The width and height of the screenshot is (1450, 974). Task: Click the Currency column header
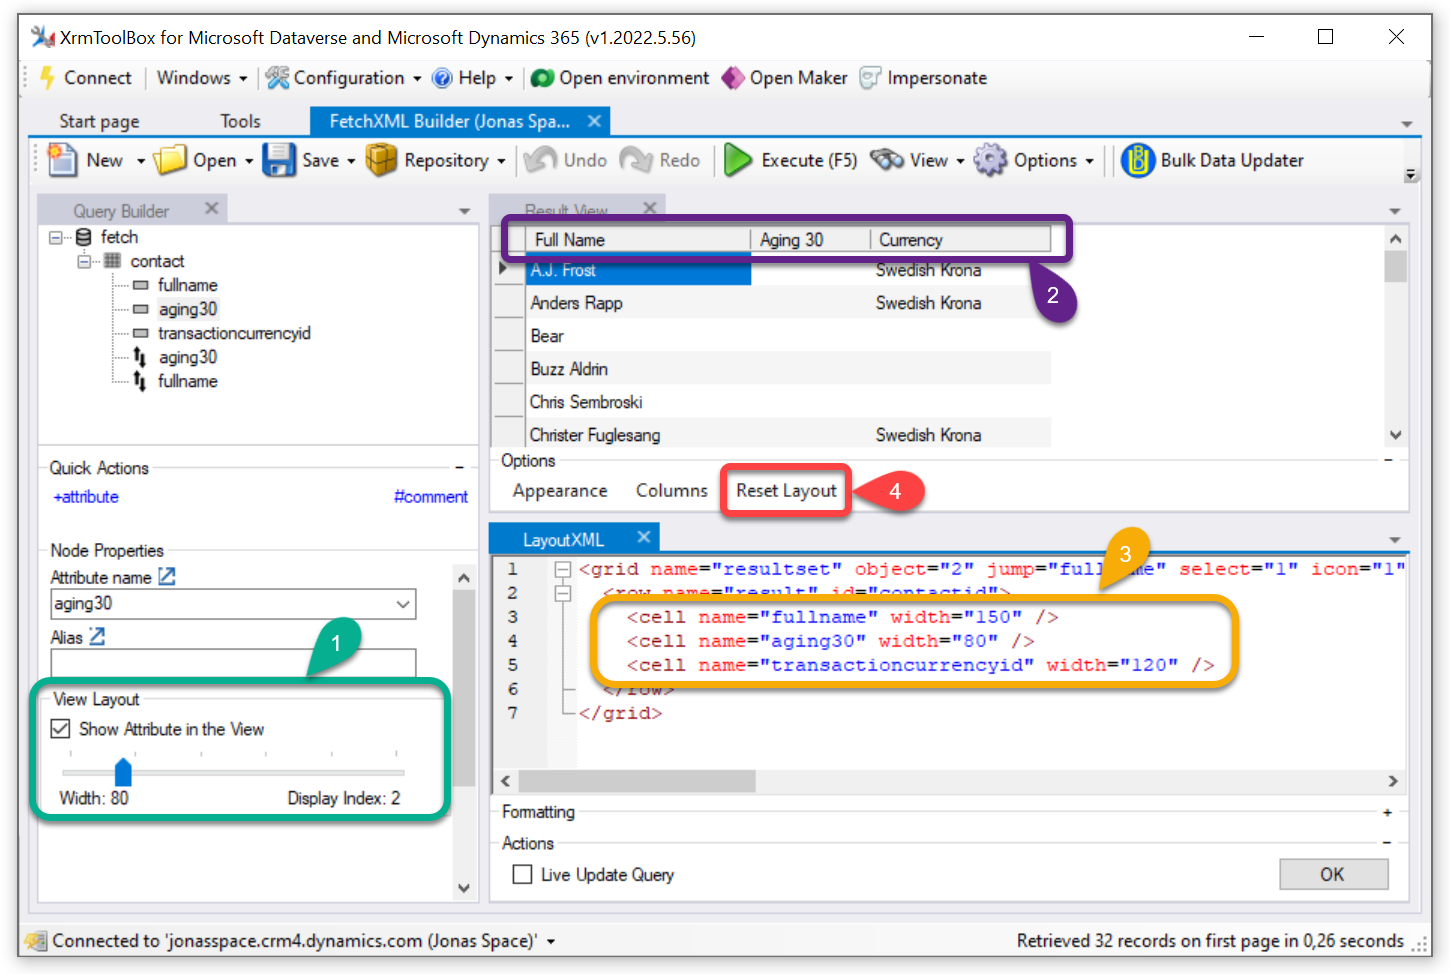point(960,240)
